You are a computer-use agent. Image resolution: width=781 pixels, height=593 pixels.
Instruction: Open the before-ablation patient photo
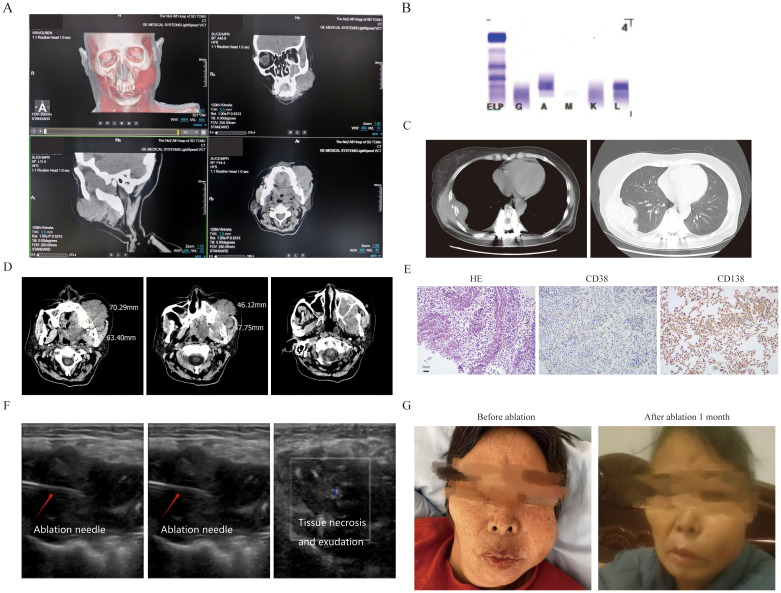coord(503,508)
